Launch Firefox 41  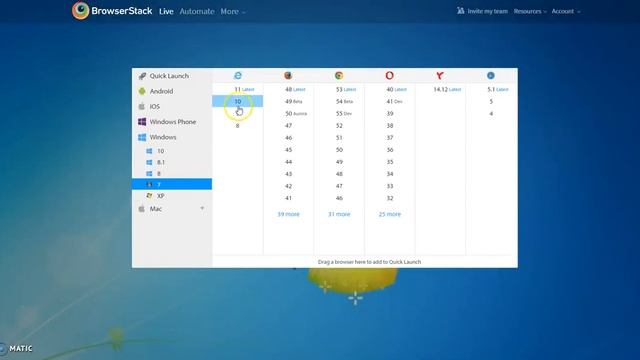click(289, 198)
